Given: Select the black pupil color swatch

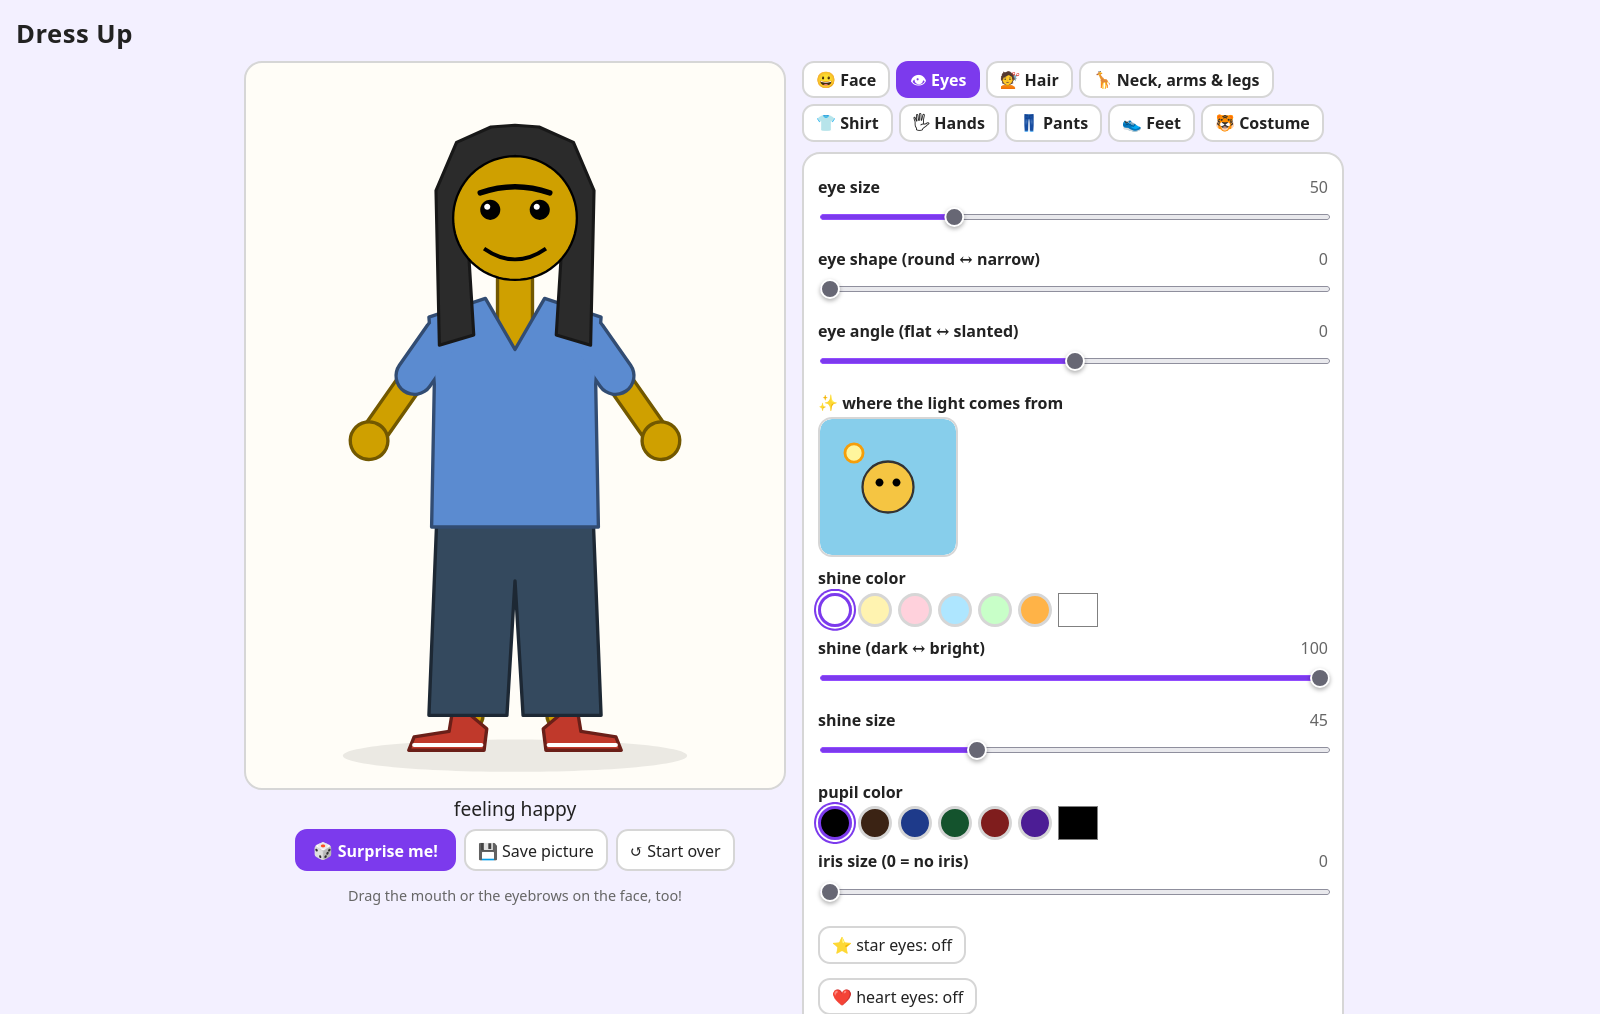Looking at the screenshot, I should (x=835, y=823).
